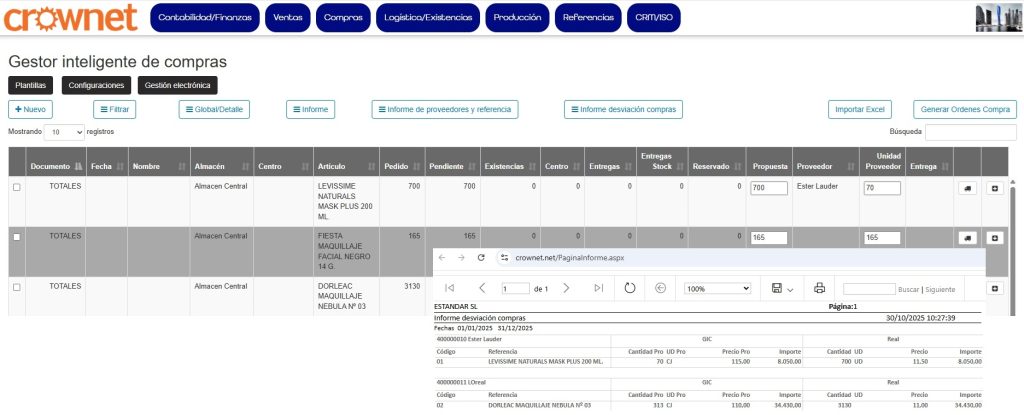This screenshot has width=1024, height=415.
Task: Refresh the report with circular arrow icon
Action: click(x=630, y=288)
